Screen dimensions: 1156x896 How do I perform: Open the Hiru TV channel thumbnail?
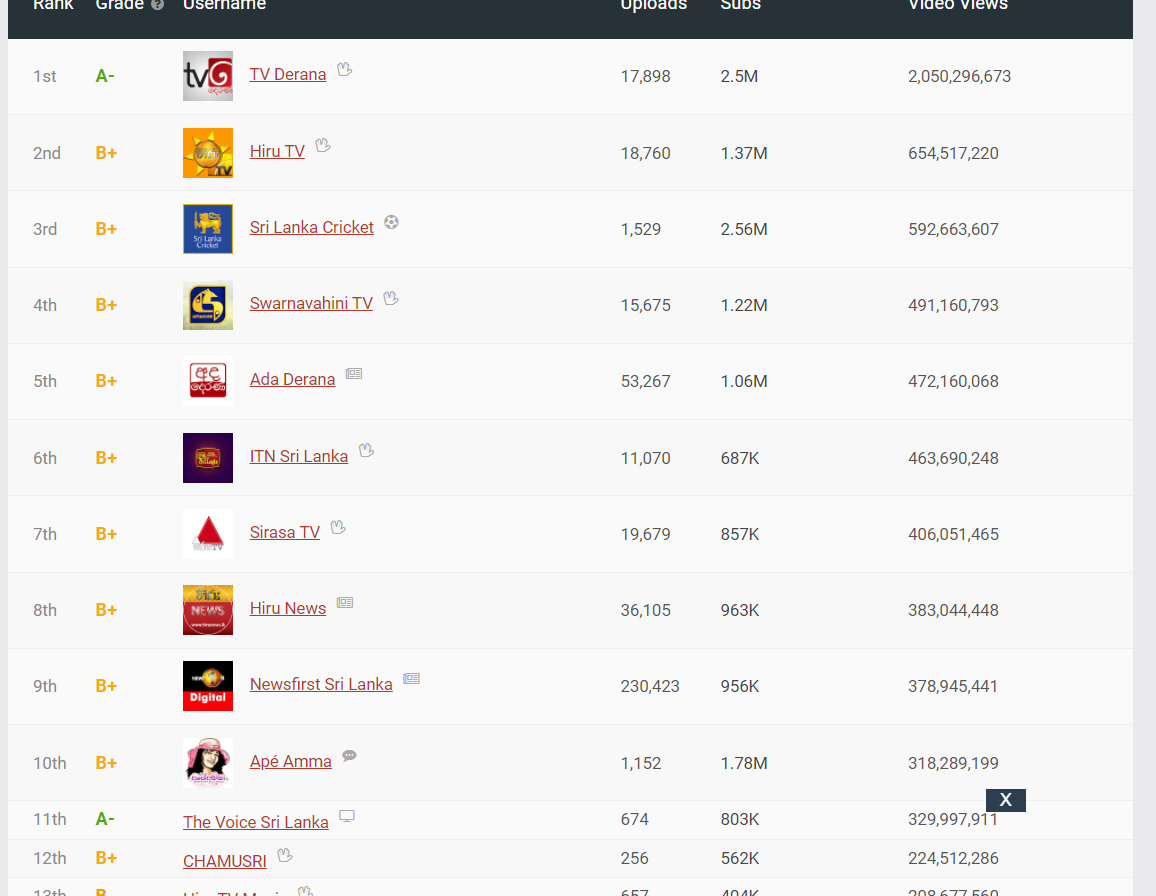click(208, 153)
